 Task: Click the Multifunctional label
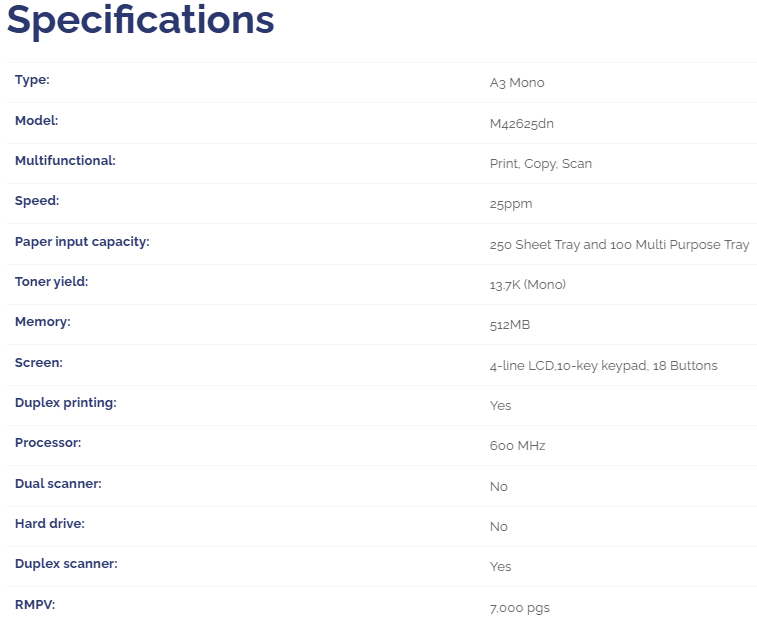coord(65,160)
